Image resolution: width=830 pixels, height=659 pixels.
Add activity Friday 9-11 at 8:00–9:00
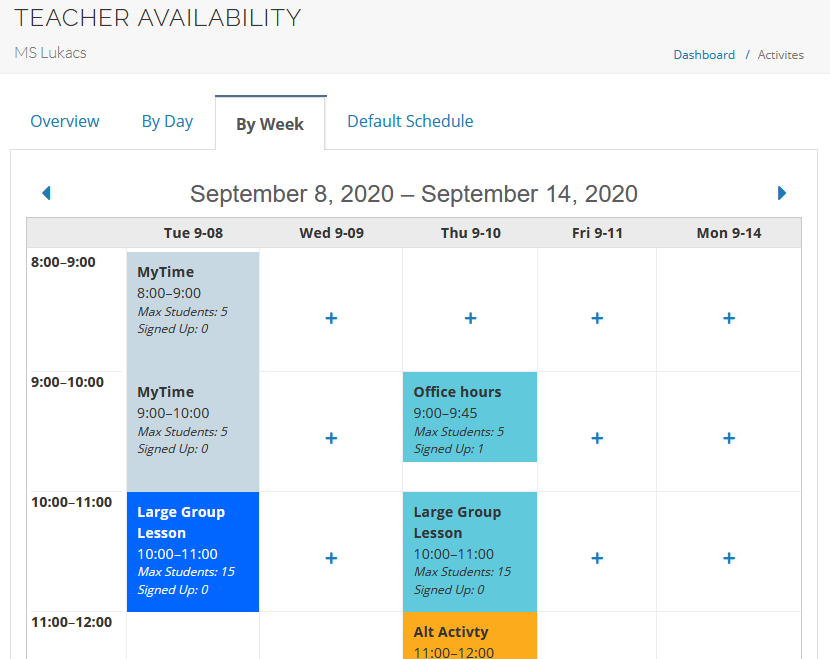point(597,318)
